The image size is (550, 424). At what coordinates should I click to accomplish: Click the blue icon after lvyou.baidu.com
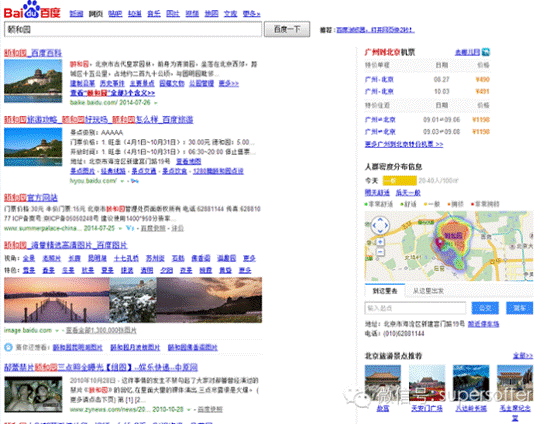click(135, 181)
